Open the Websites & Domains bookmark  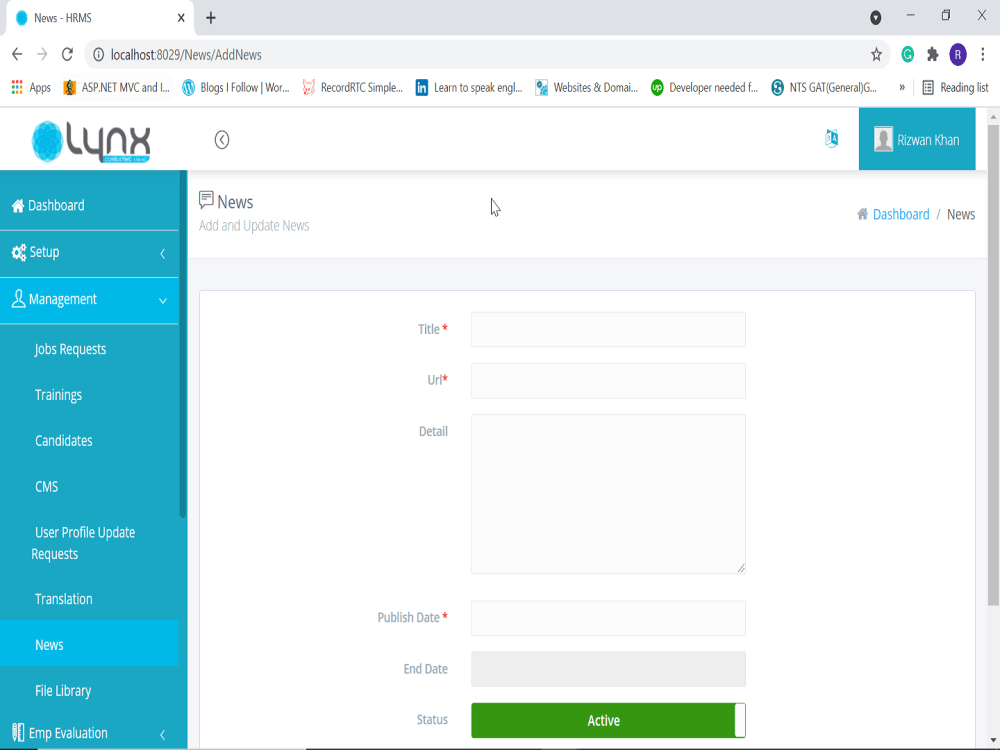(587, 87)
